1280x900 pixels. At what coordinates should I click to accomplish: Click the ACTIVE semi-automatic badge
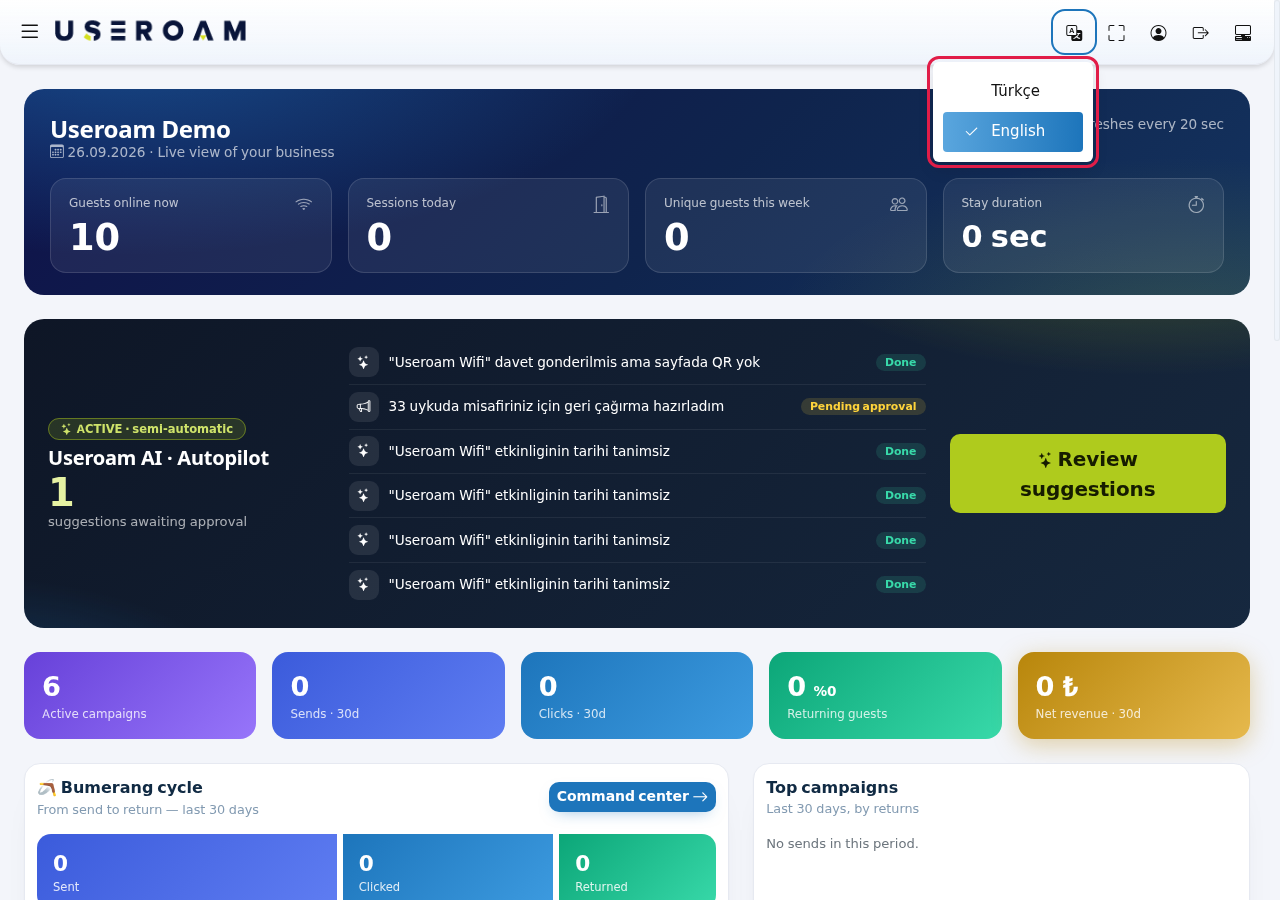coord(147,429)
